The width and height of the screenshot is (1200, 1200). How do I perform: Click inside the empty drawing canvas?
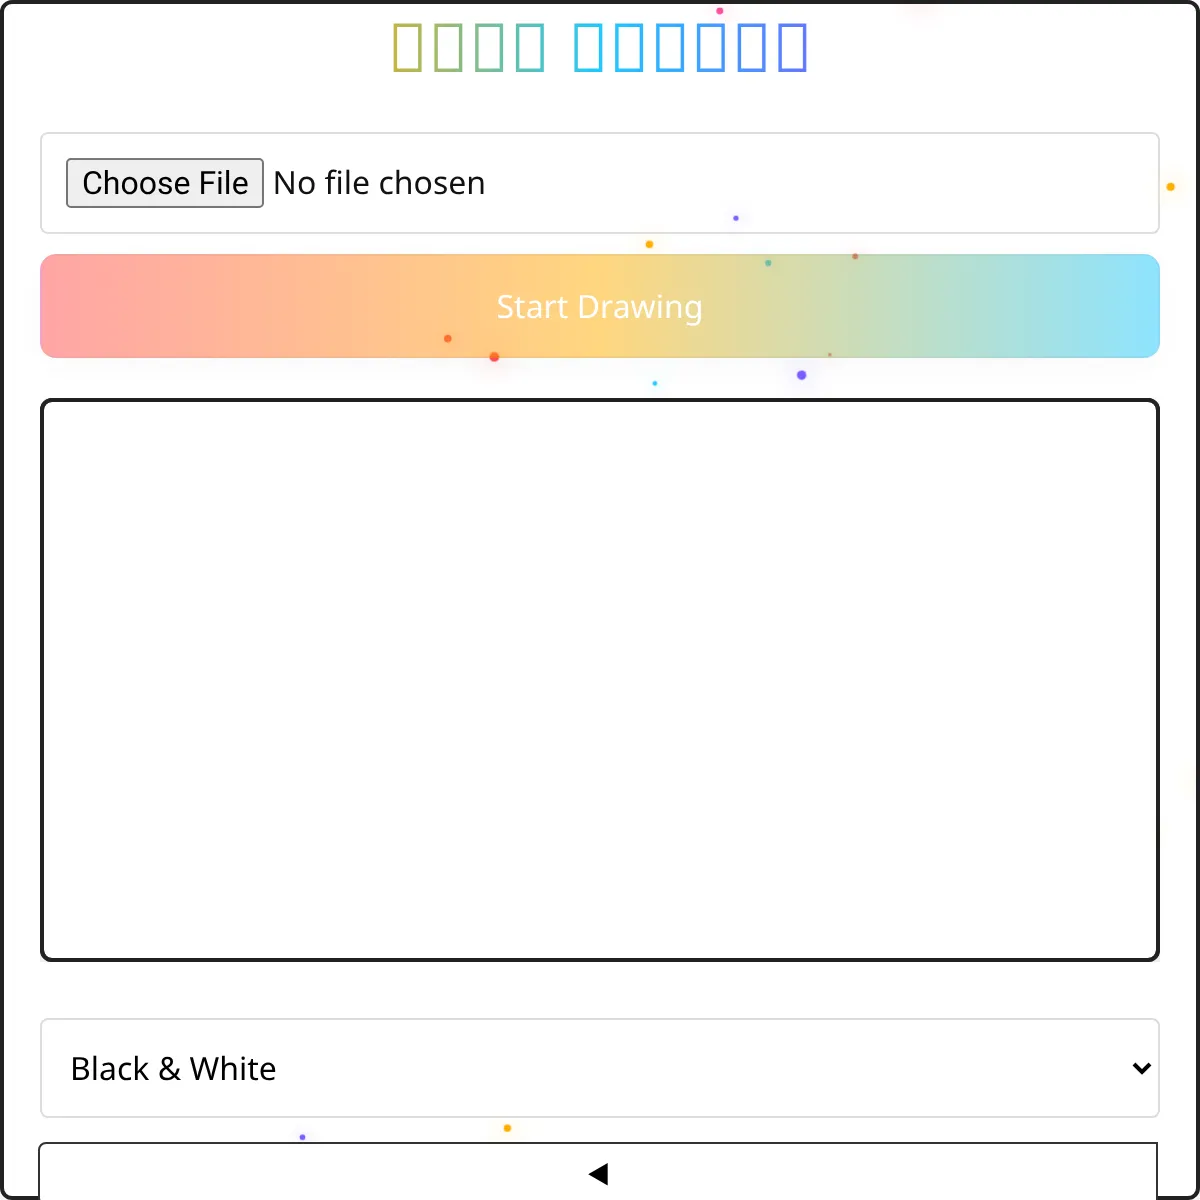pos(600,680)
